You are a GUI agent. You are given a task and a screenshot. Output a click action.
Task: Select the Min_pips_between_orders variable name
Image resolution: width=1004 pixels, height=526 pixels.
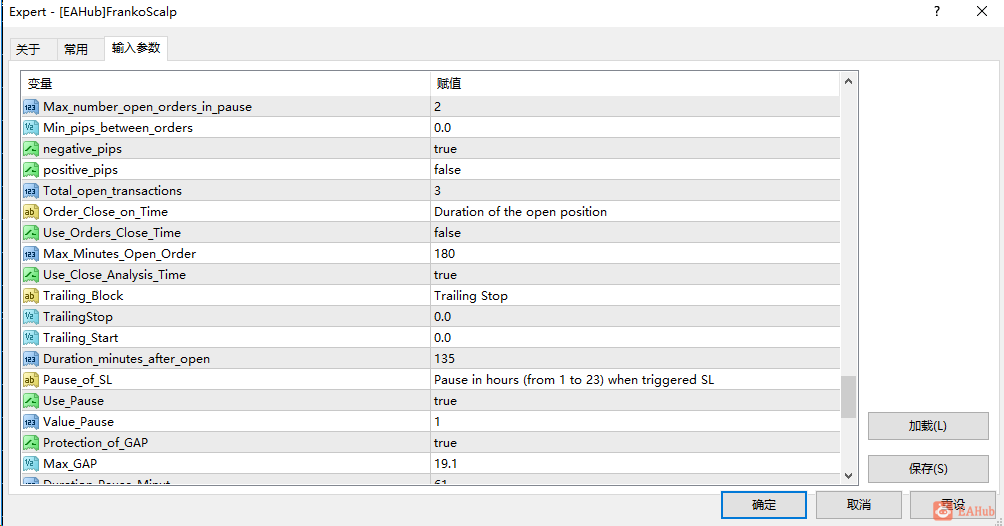[x=118, y=127]
